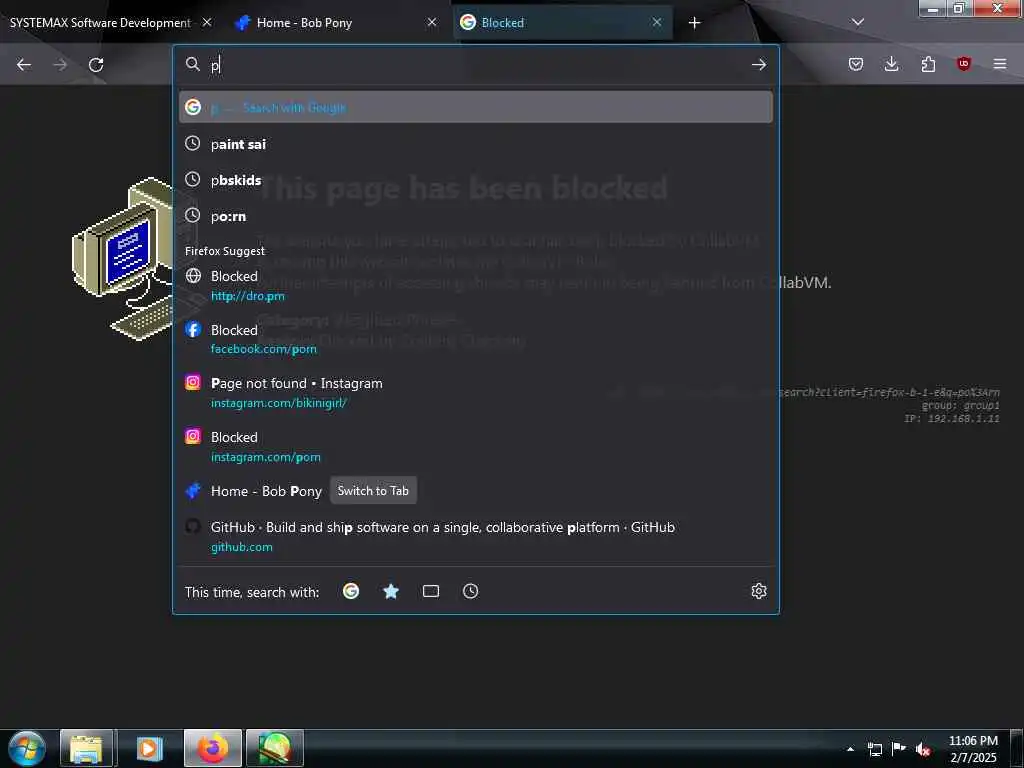Show hidden tray icons arrow
Viewport: 1024px width, 768px height.
click(x=850, y=749)
